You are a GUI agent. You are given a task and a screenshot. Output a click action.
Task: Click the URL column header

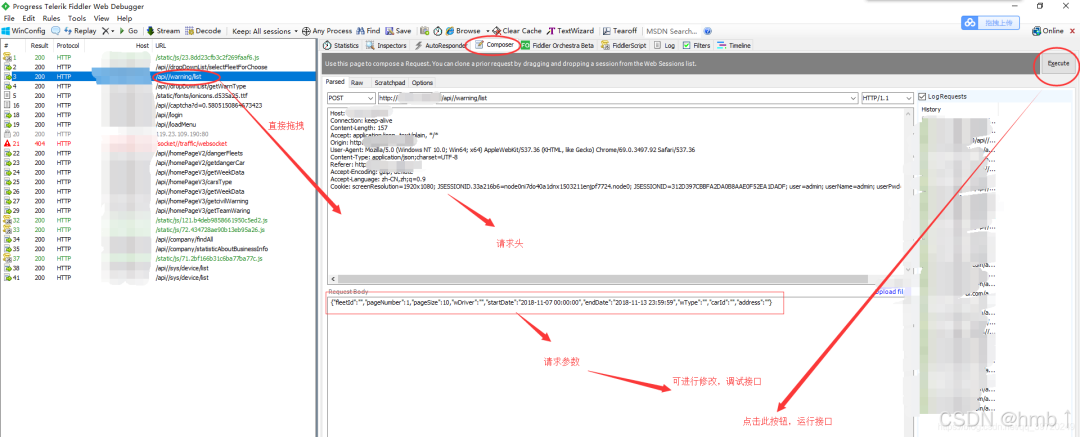[234, 45]
